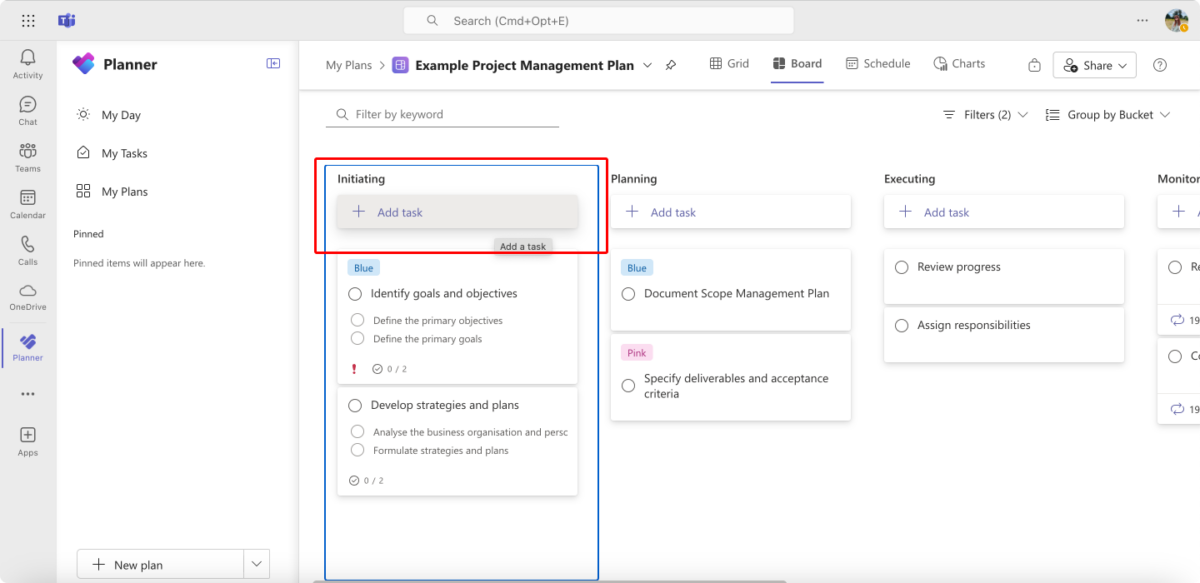Open the Teams channels icon
Viewport: 1200px width, 583px height.
pos(27,155)
